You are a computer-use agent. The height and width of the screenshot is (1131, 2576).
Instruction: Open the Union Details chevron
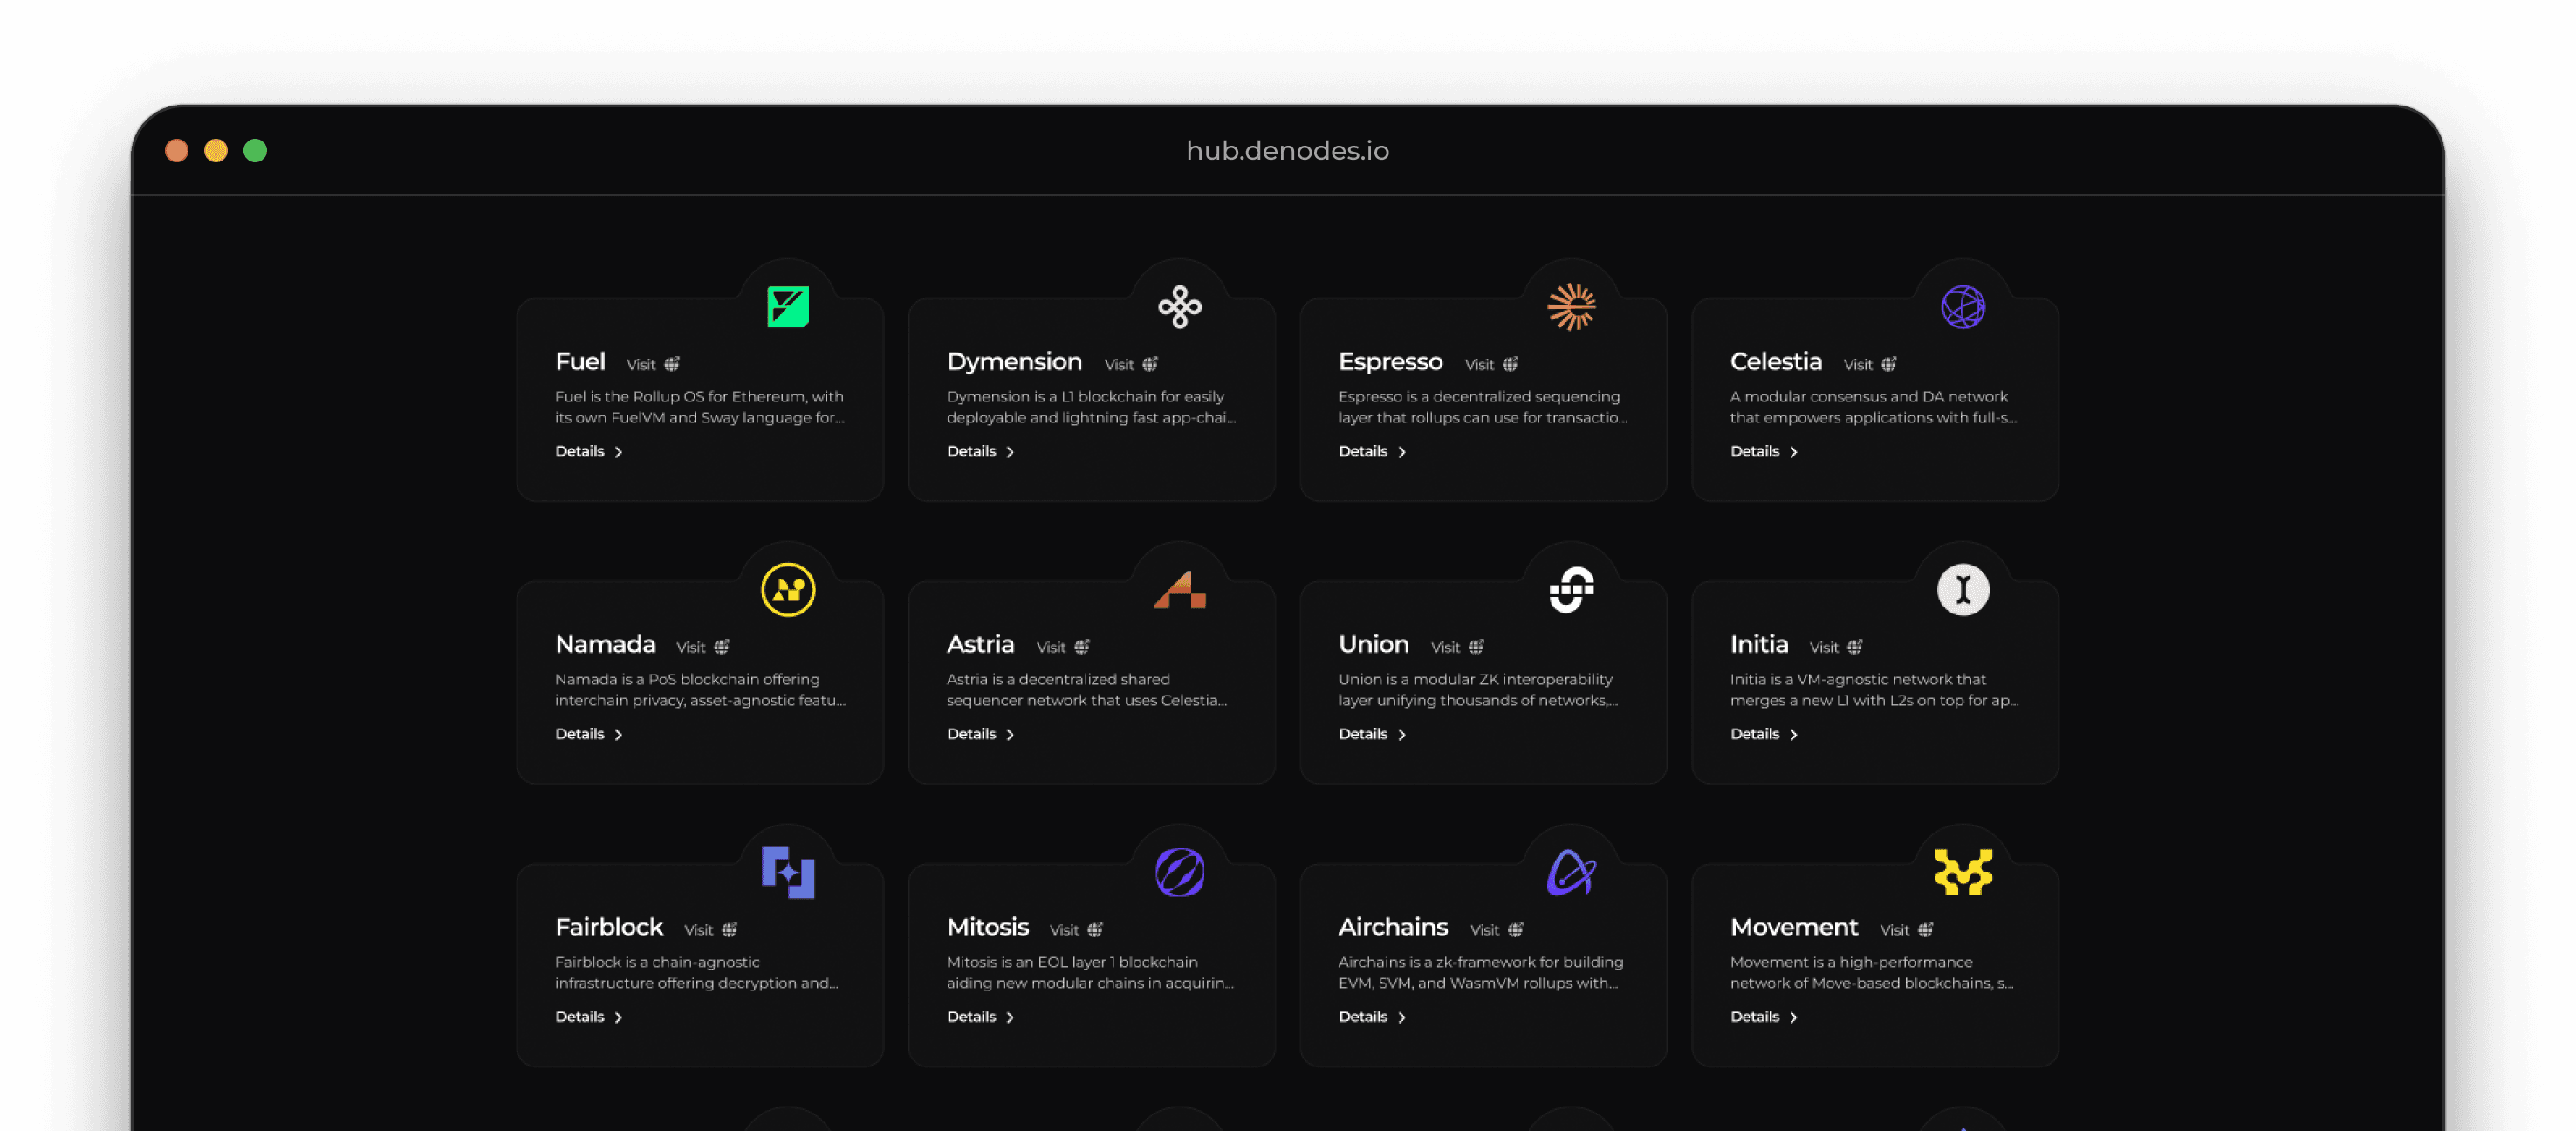pyautogui.click(x=1402, y=735)
